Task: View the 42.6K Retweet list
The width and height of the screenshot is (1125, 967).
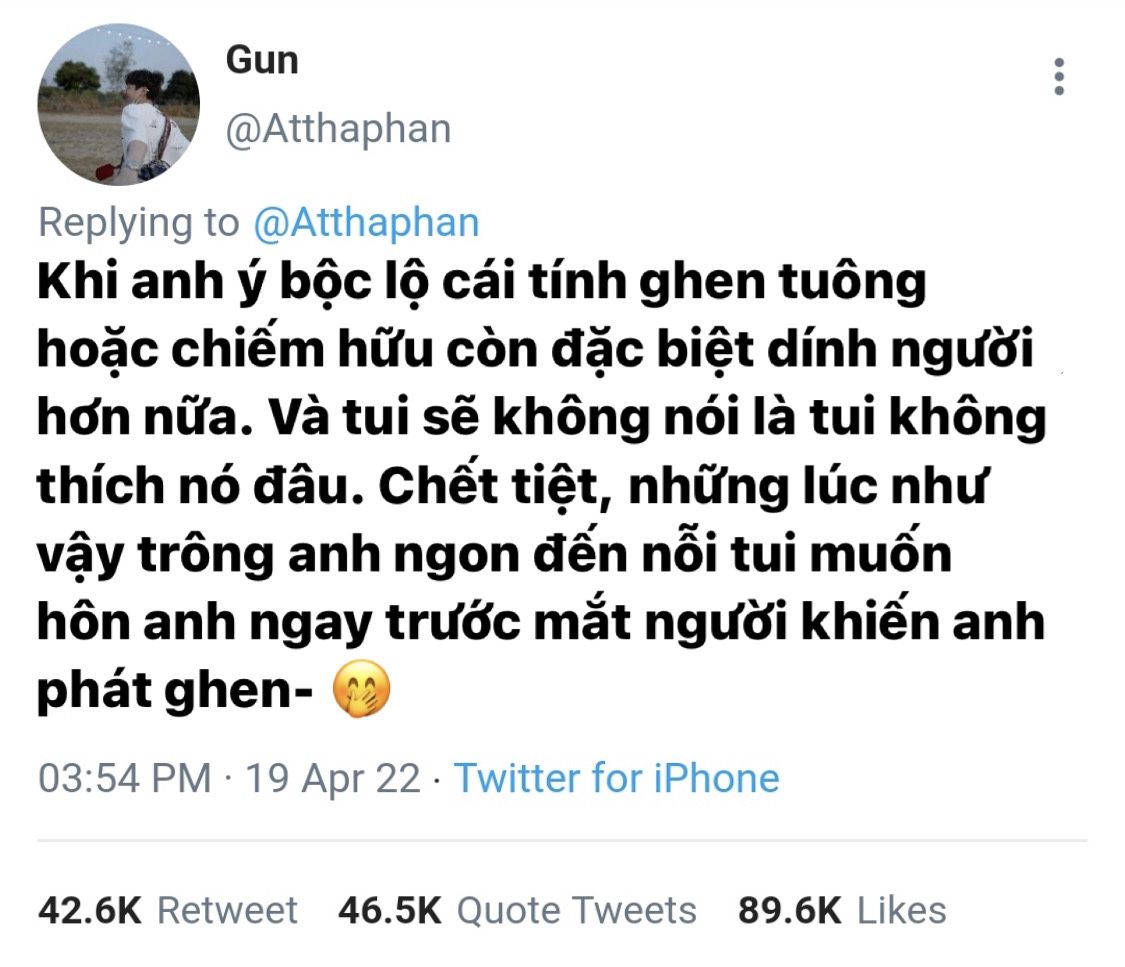Action: (168, 910)
